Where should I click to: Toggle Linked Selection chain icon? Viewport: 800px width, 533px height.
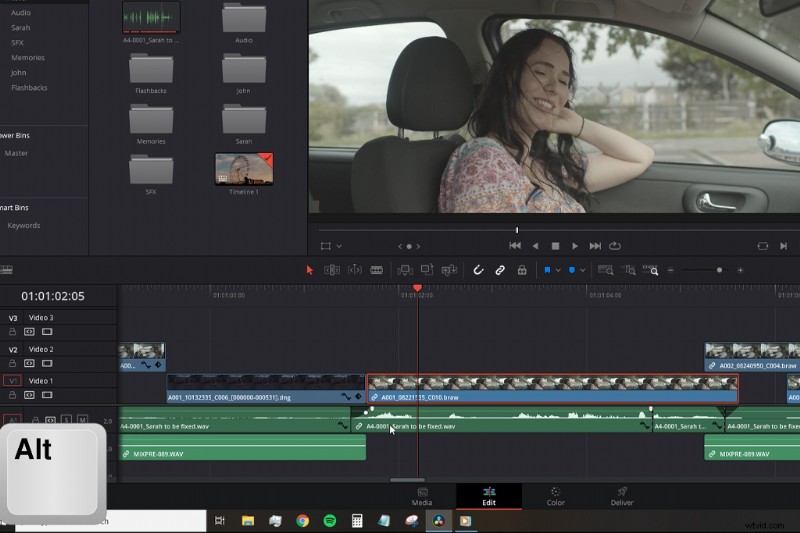(500, 270)
